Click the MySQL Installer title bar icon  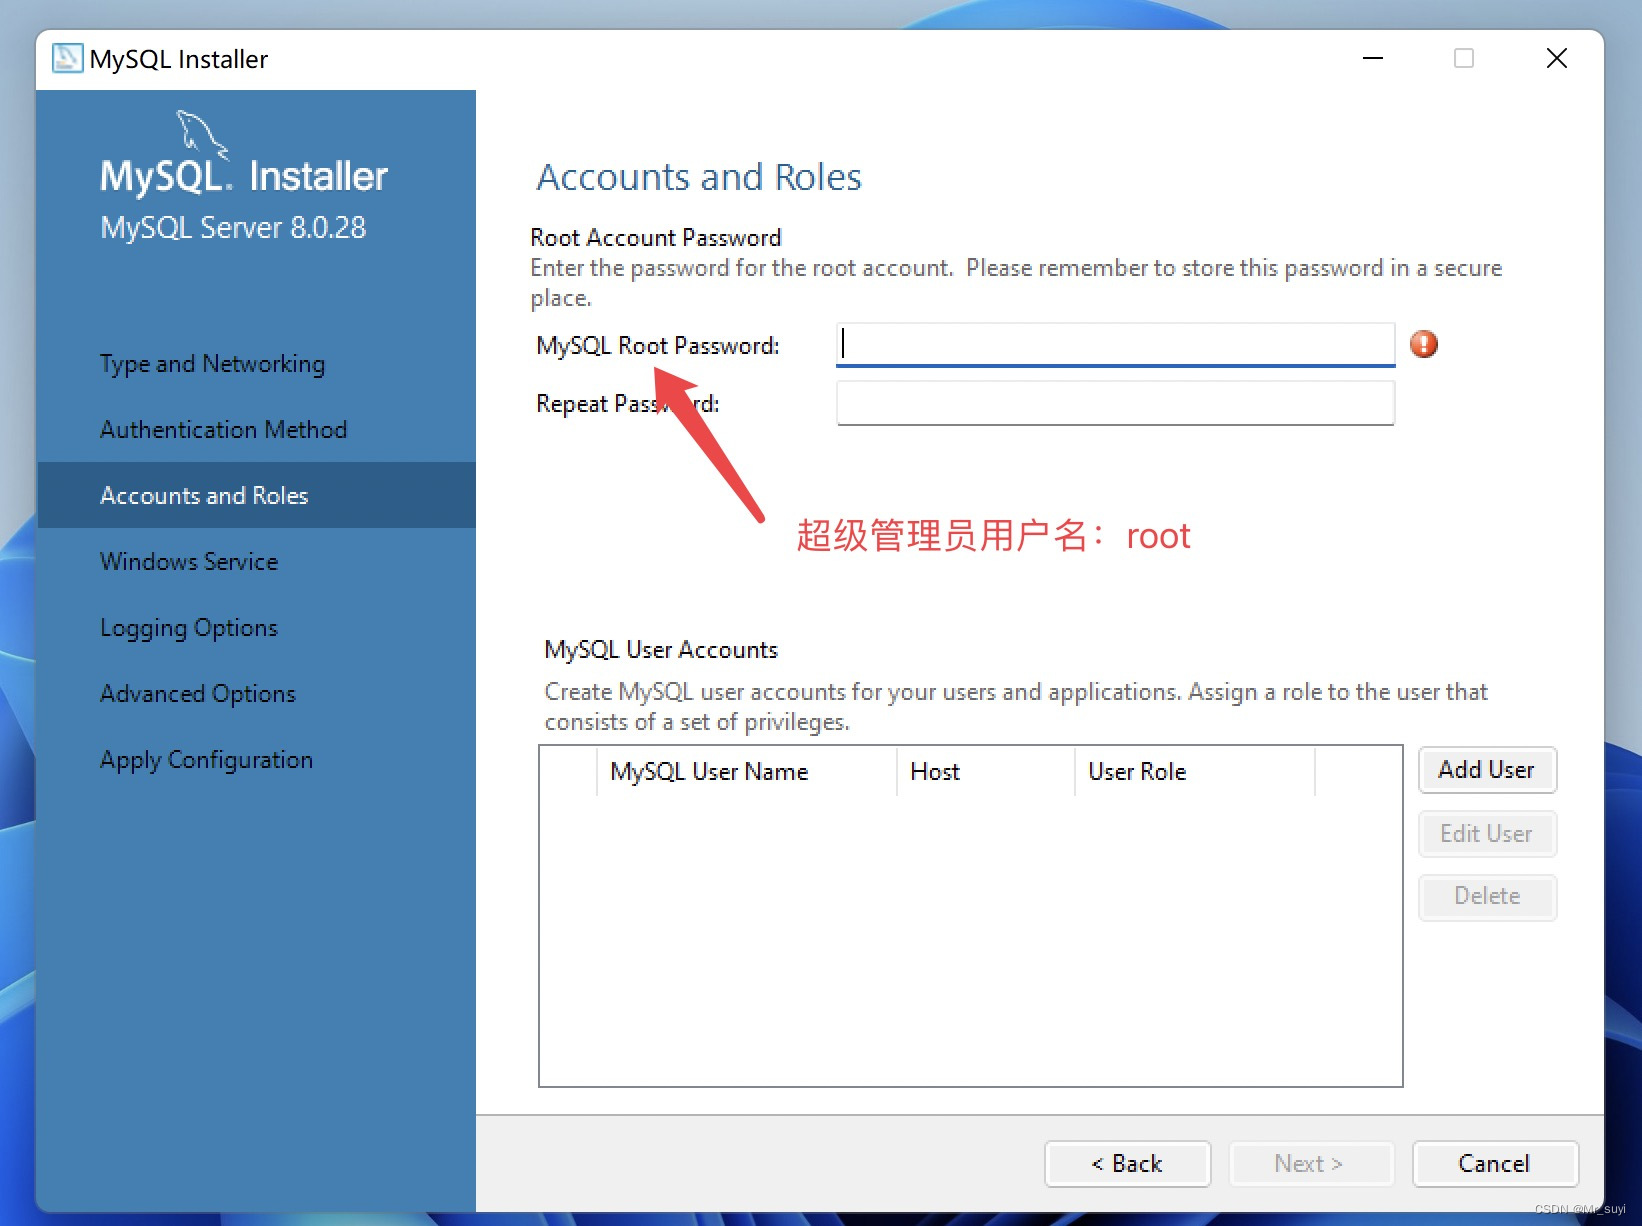67,58
